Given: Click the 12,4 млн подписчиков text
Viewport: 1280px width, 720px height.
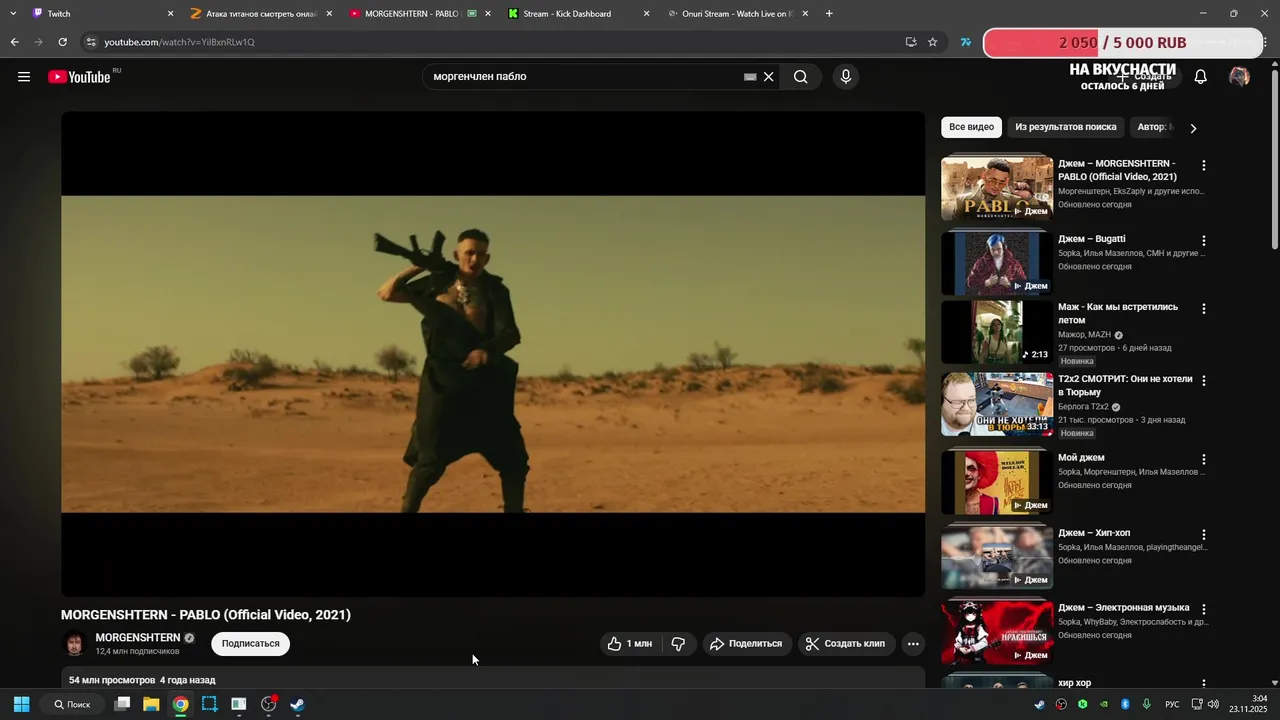Looking at the screenshot, I should point(137,651).
